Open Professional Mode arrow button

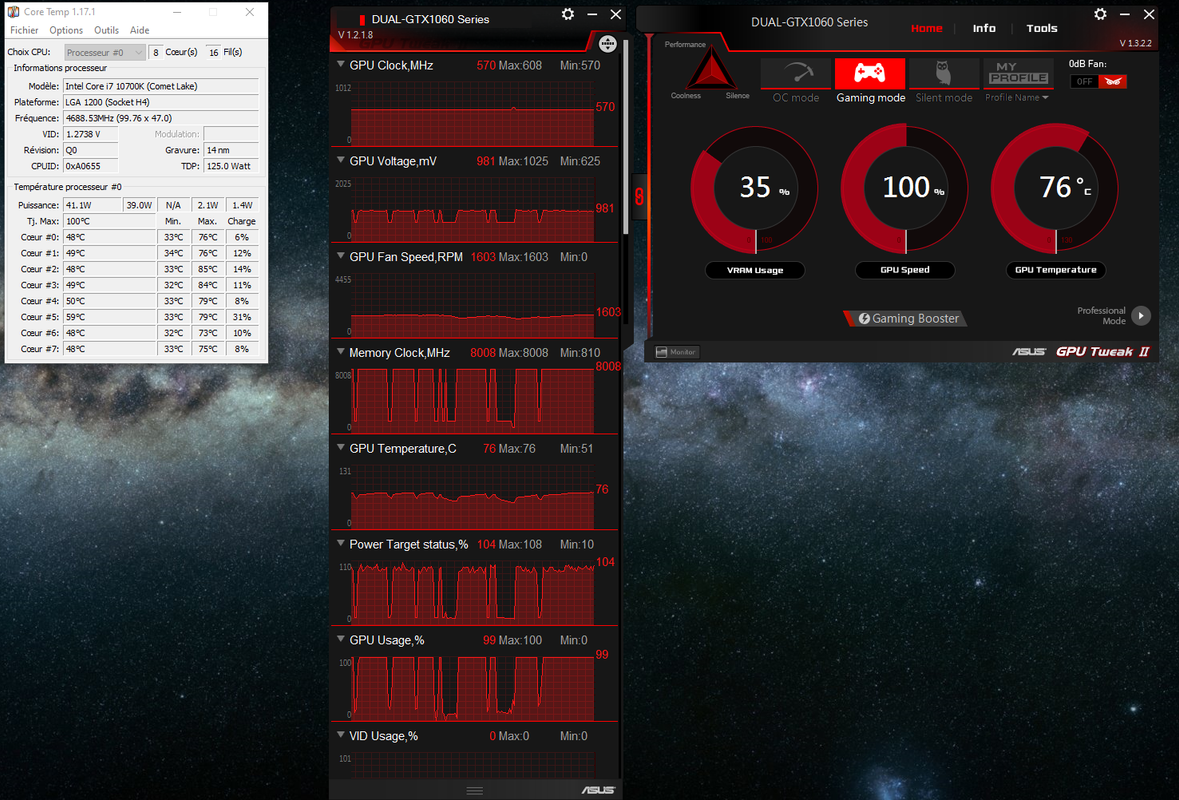(x=1141, y=316)
